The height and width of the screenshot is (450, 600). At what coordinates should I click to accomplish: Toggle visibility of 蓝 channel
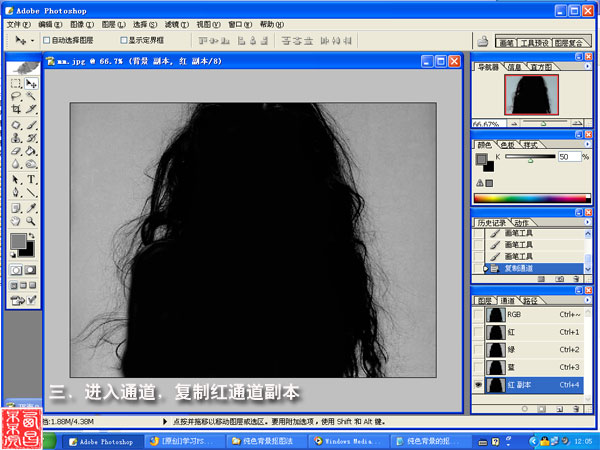click(478, 367)
